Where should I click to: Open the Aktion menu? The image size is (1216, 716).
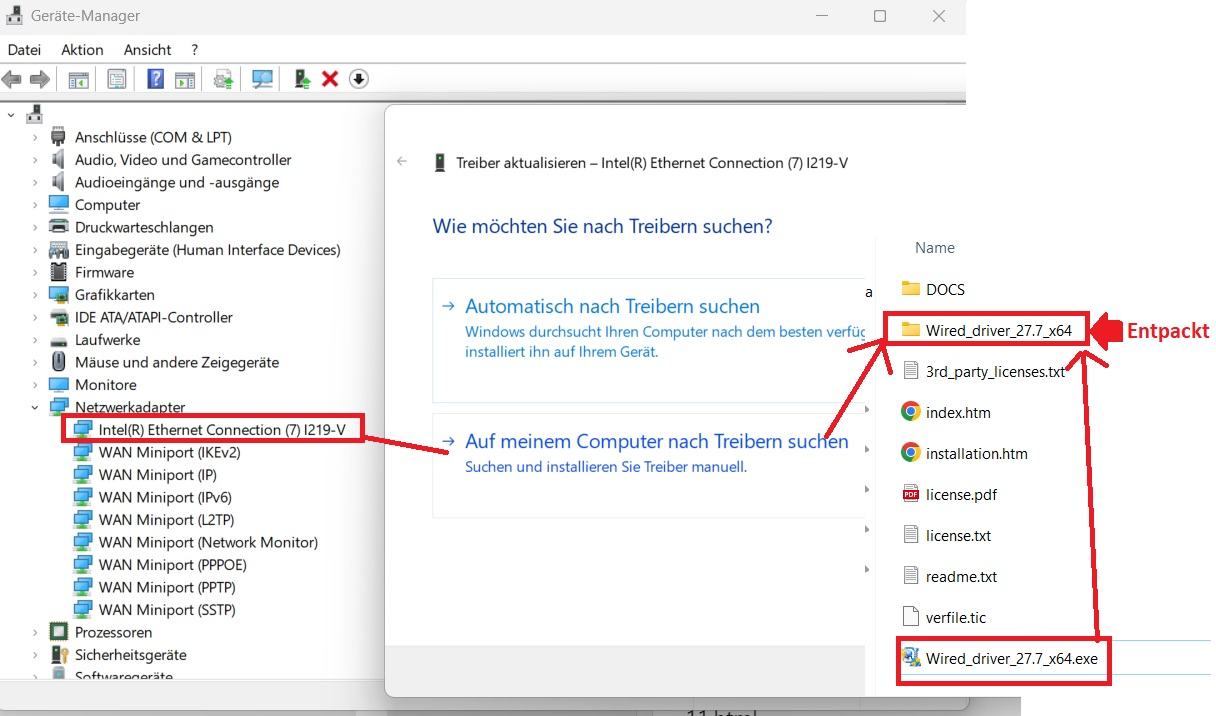point(82,49)
